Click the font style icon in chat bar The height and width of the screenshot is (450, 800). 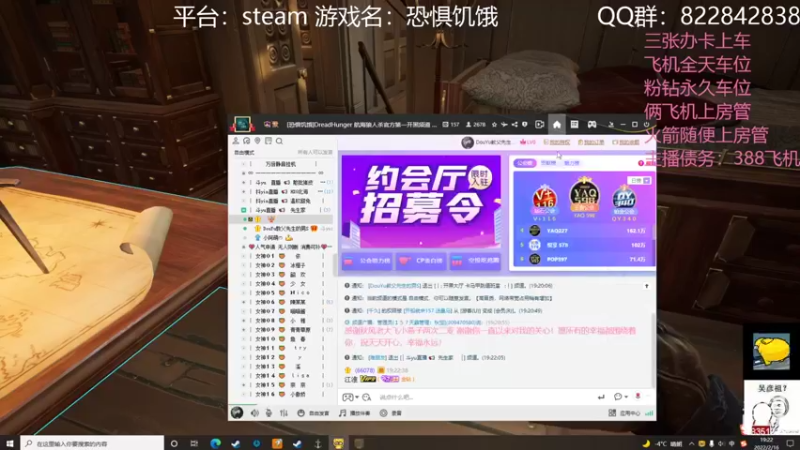366,397
